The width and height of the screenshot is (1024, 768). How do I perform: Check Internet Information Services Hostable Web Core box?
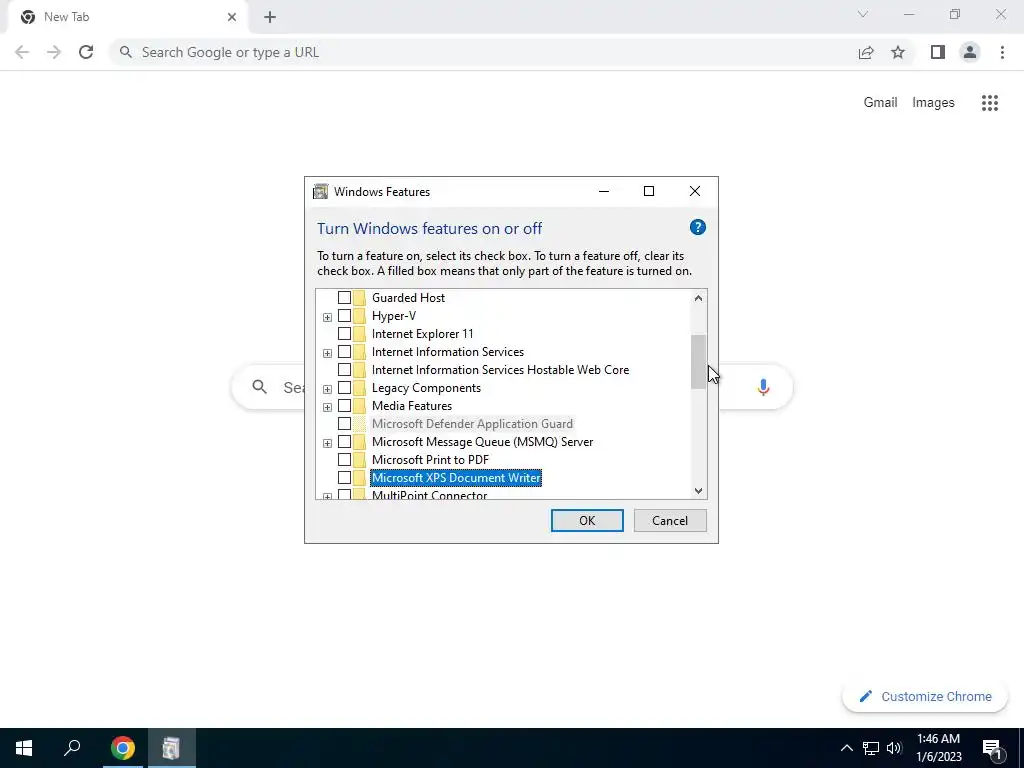click(344, 370)
